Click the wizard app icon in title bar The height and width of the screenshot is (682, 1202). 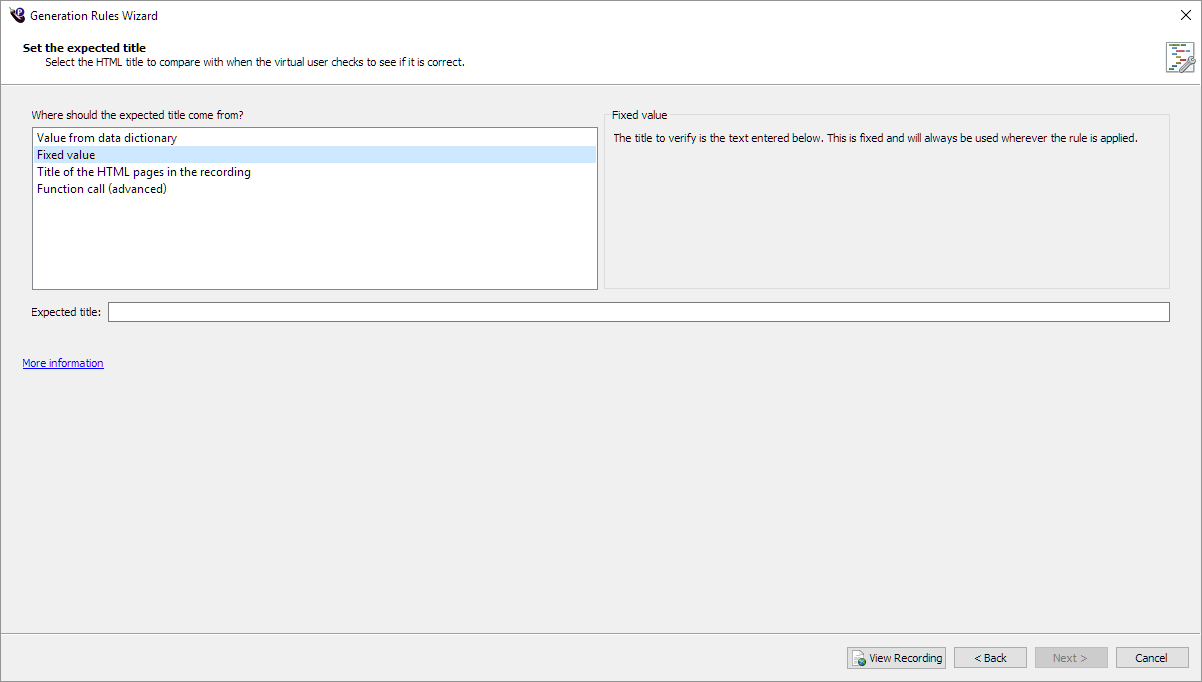coord(16,15)
